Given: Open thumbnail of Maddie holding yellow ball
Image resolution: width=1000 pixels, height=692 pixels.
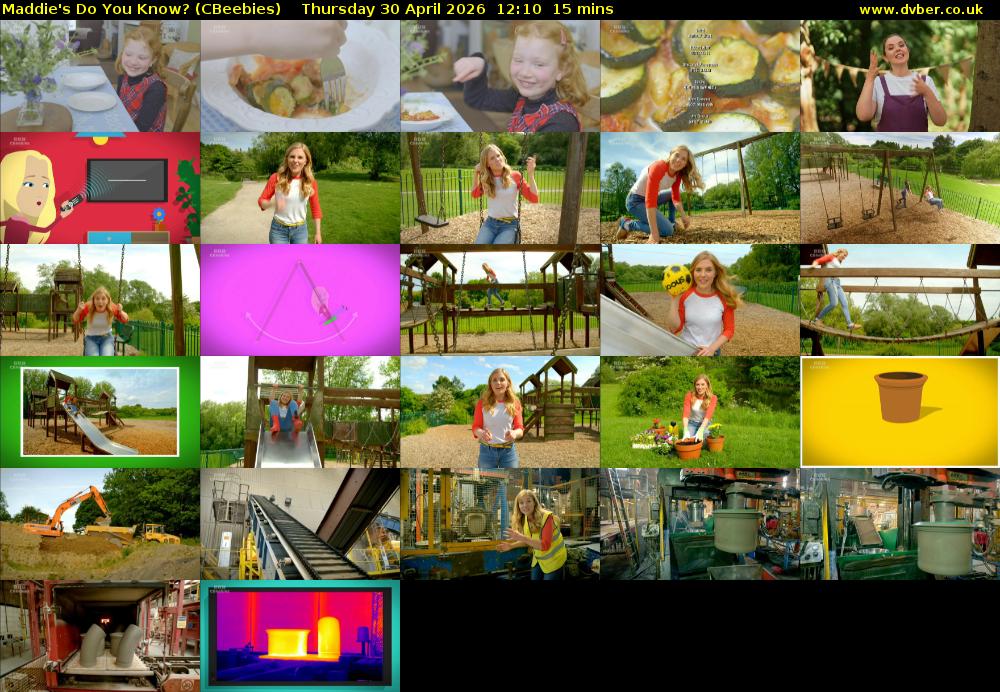Looking at the screenshot, I should tap(700, 300).
